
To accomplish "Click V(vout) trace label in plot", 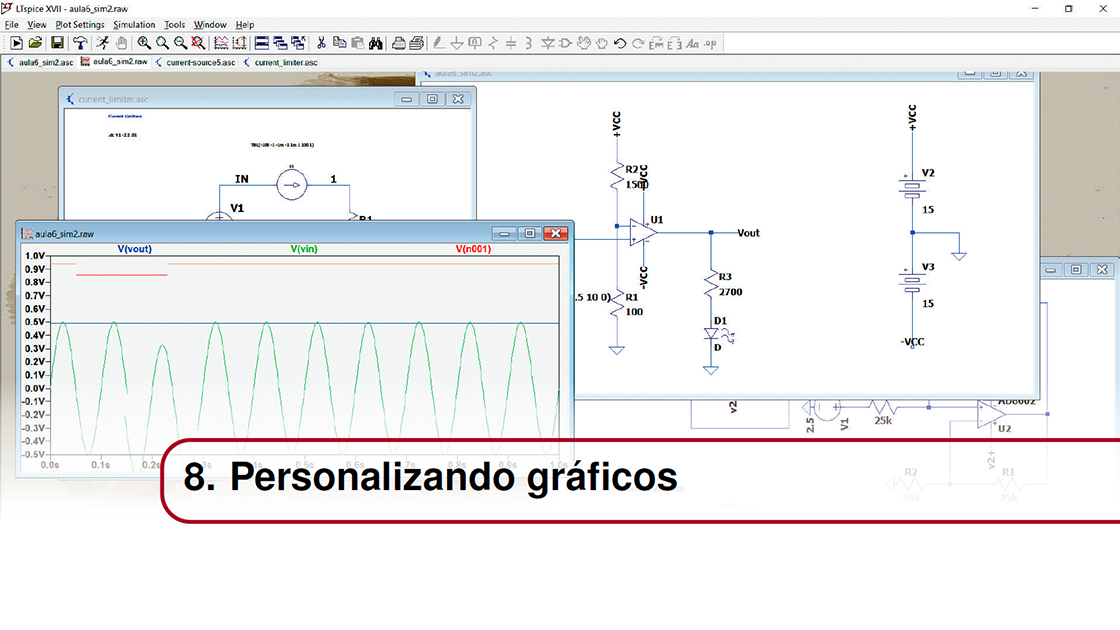I will tap(134, 249).
